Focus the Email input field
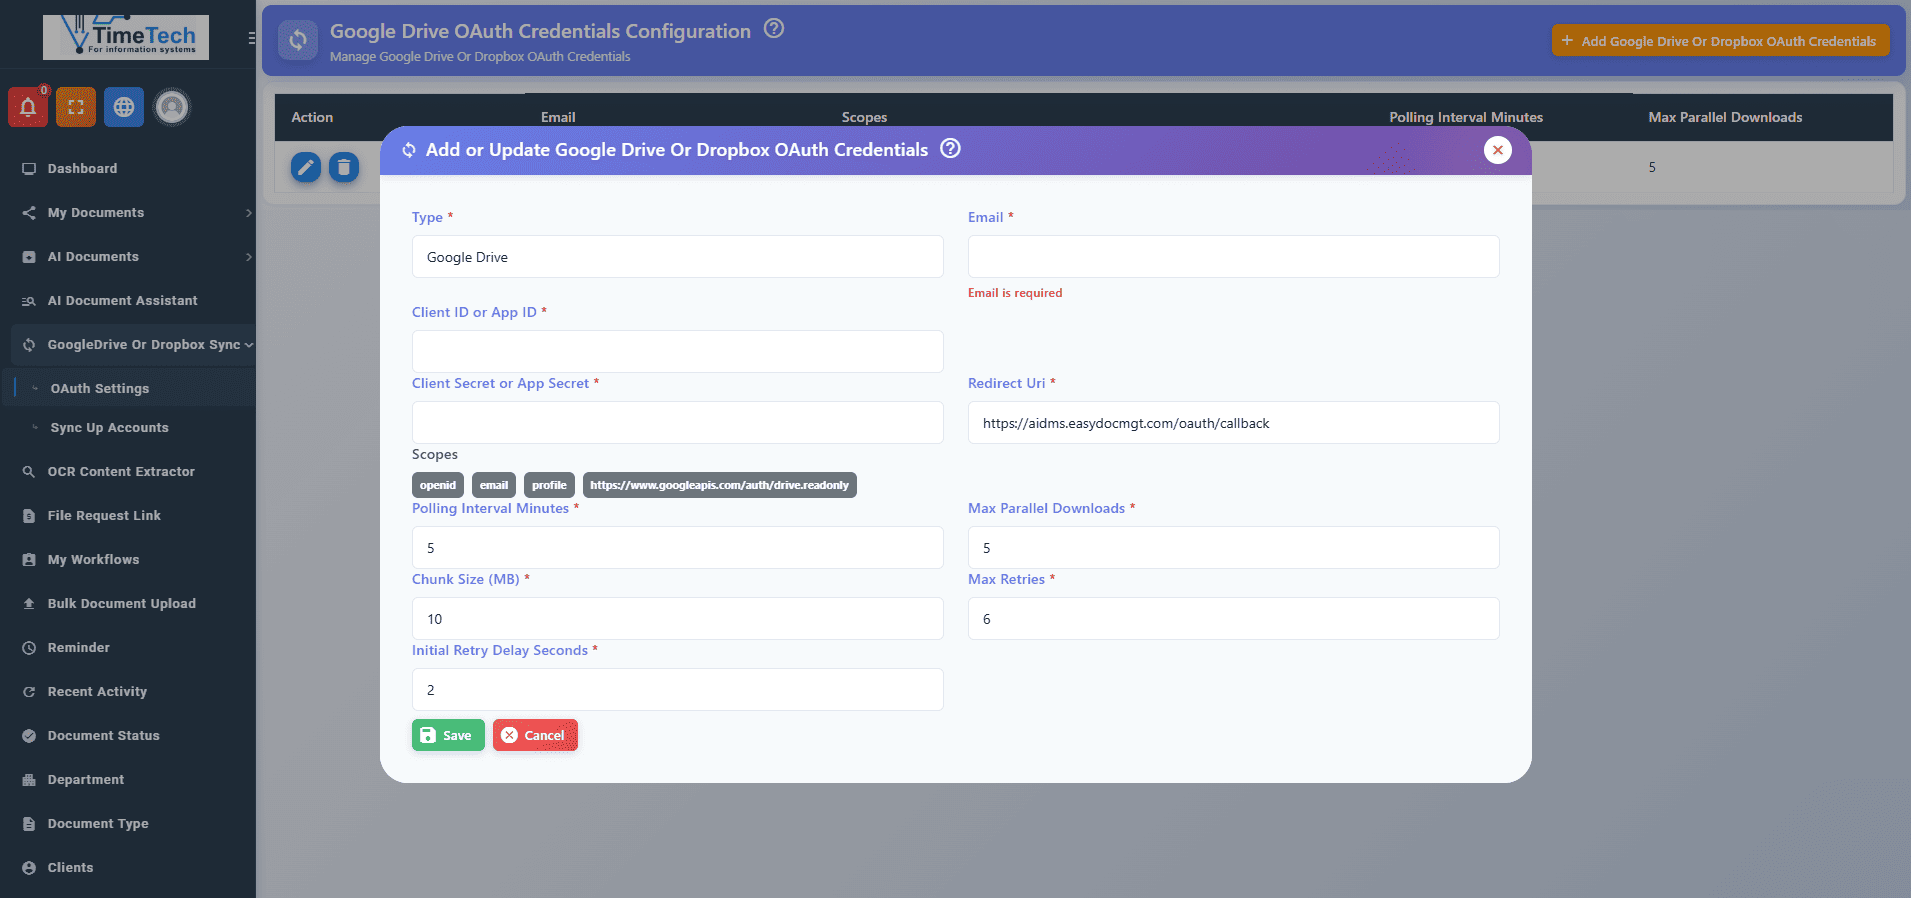 (x=1233, y=257)
